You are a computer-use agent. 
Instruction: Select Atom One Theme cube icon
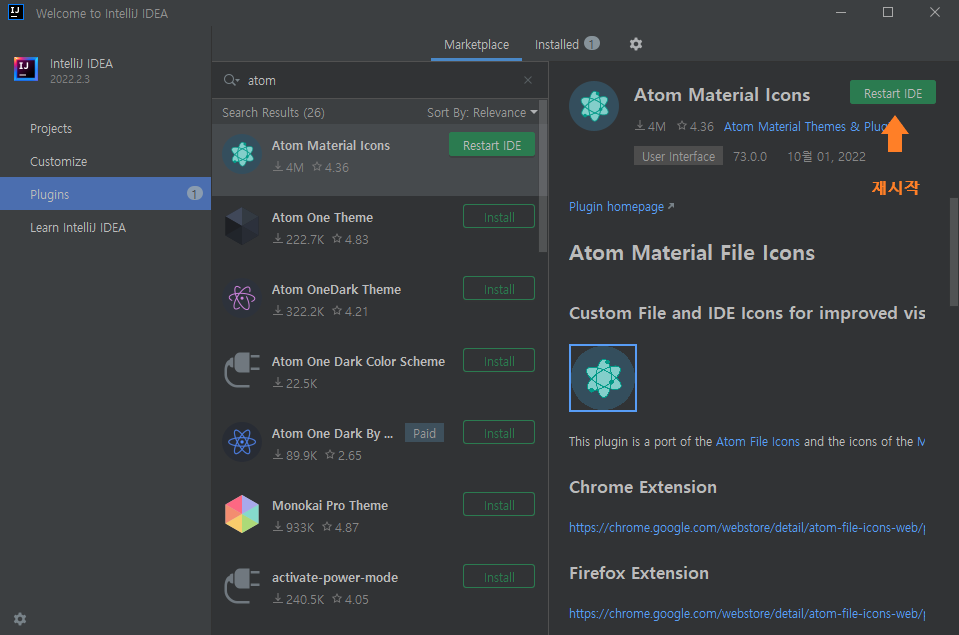tap(243, 226)
